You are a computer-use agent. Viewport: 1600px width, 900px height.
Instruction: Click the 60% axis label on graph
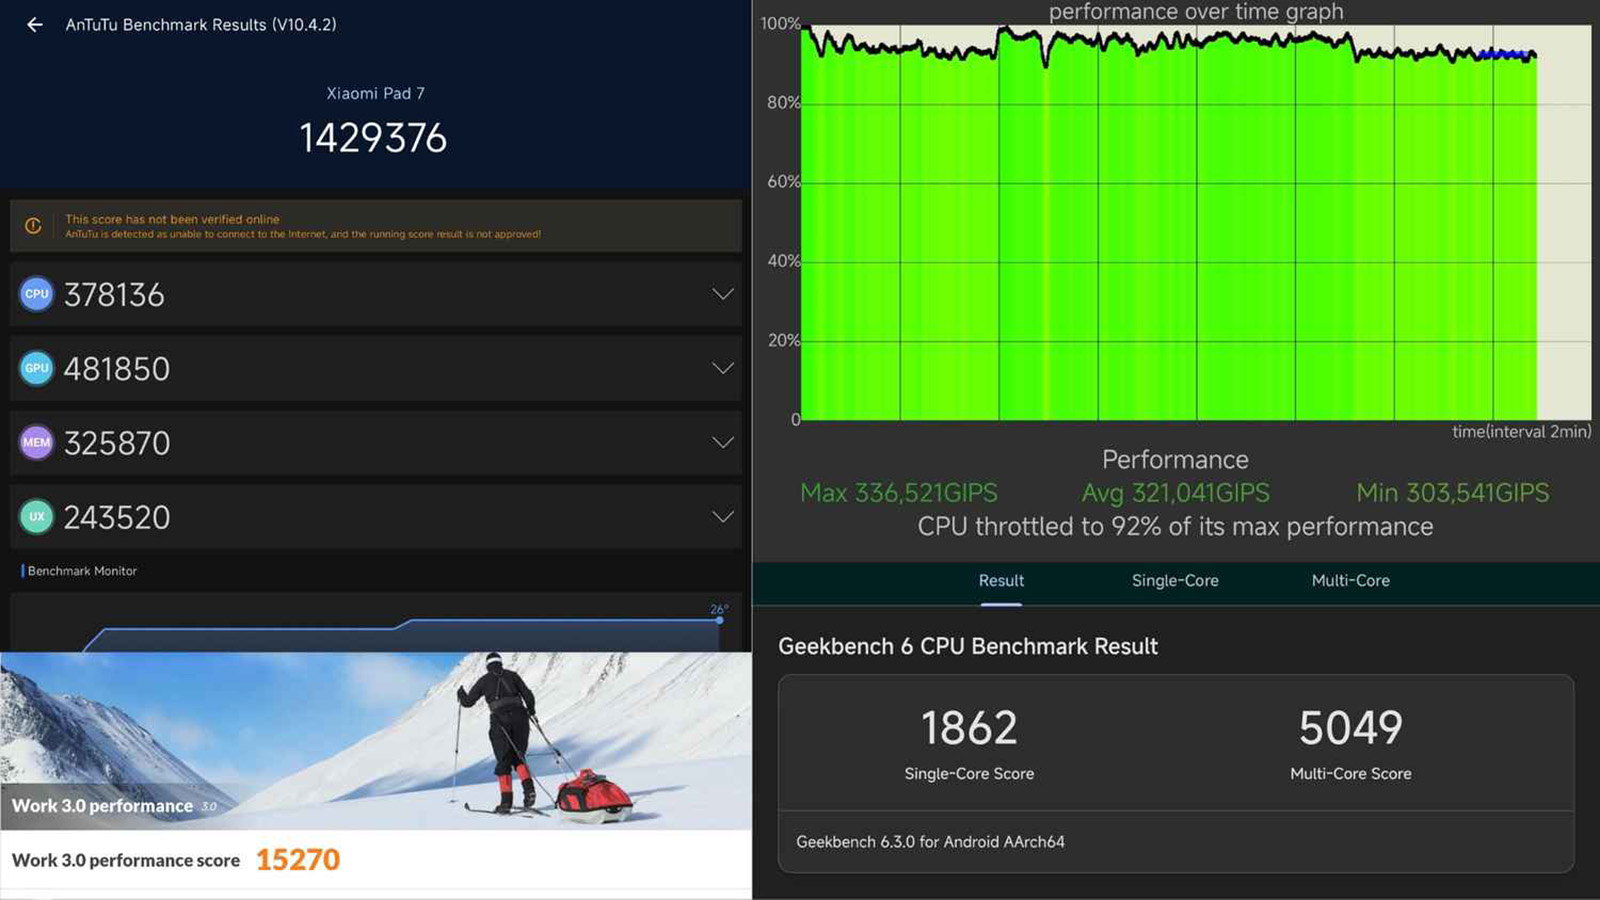point(784,181)
